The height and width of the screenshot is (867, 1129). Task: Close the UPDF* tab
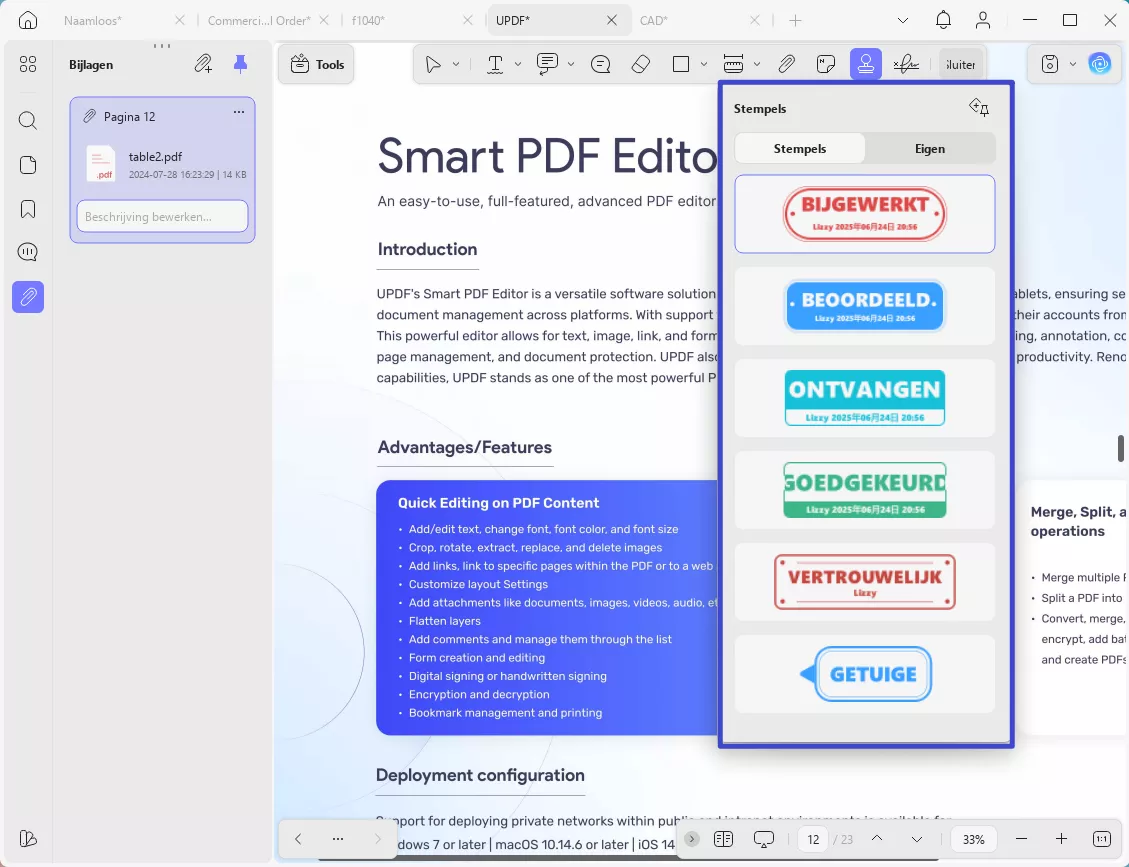pyautogui.click(x=611, y=20)
